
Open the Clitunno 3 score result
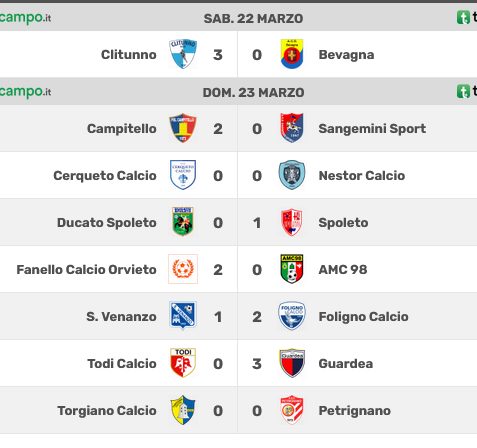(x=218, y=55)
